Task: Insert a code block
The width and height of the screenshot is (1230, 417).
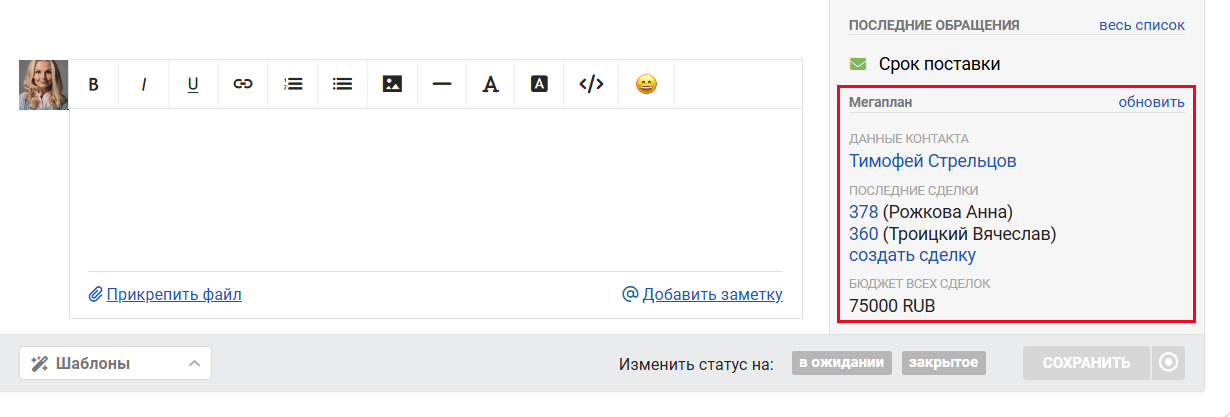Action: pyautogui.click(x=592, y=84)
